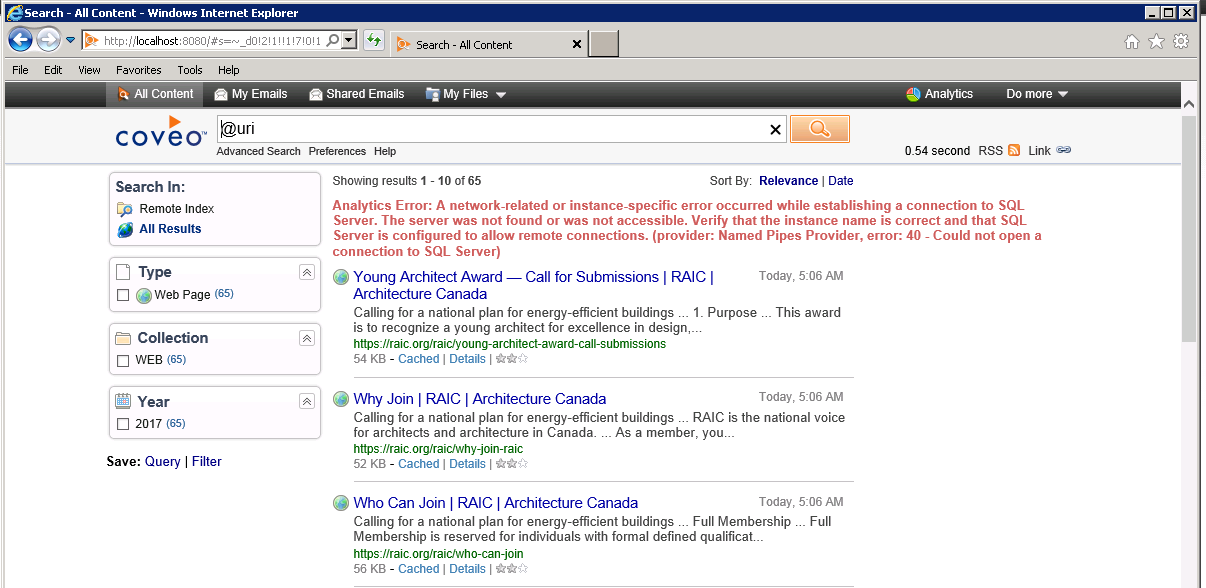The image size is (1206, 588).
Task: Collapse the Collection facet panel
Action: pyautogui.click(x=307, y=338)
